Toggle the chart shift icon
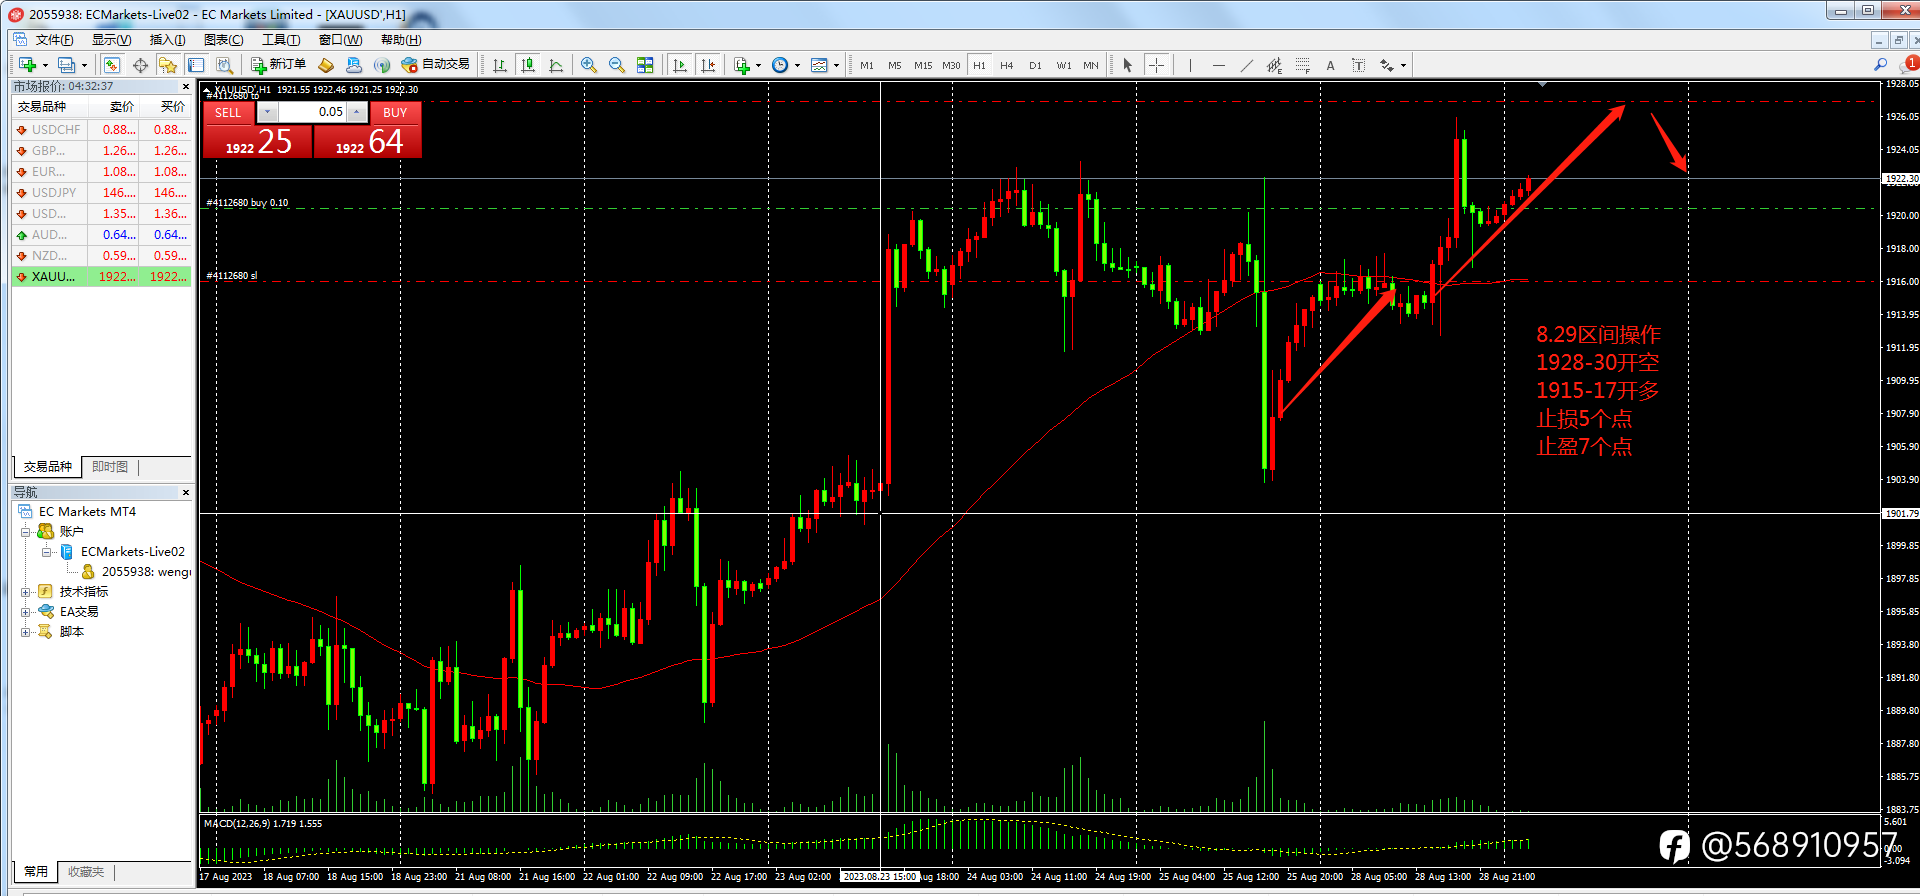This screenshot has width=1920, height=896. [708, 65]
